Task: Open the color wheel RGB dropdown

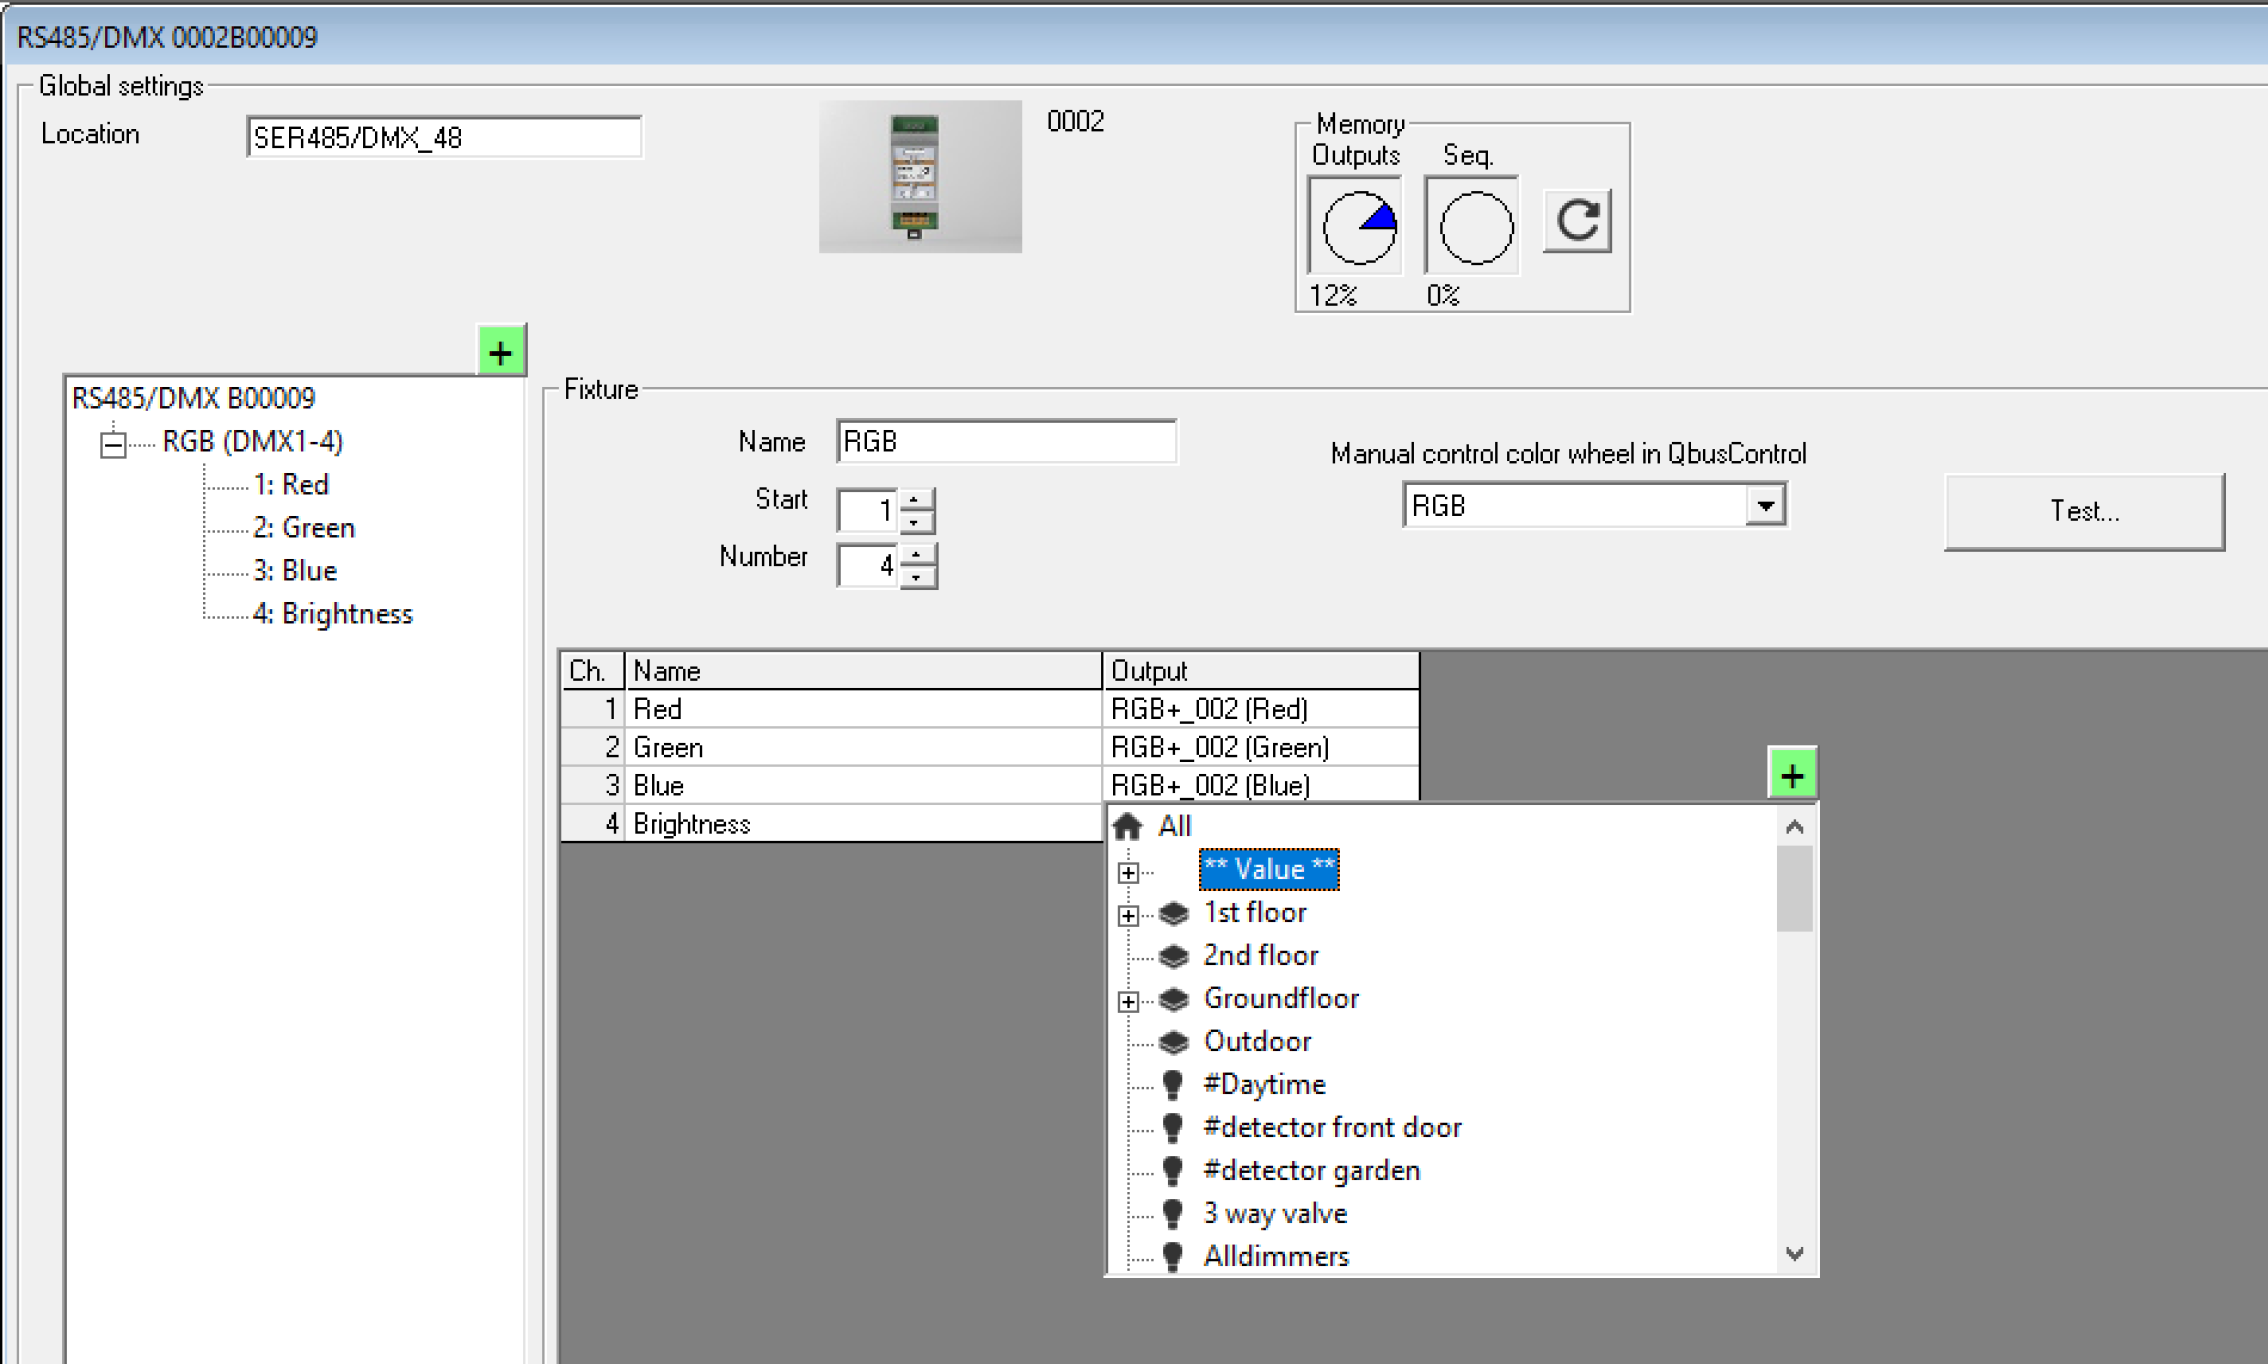Action: [1766, 505]
